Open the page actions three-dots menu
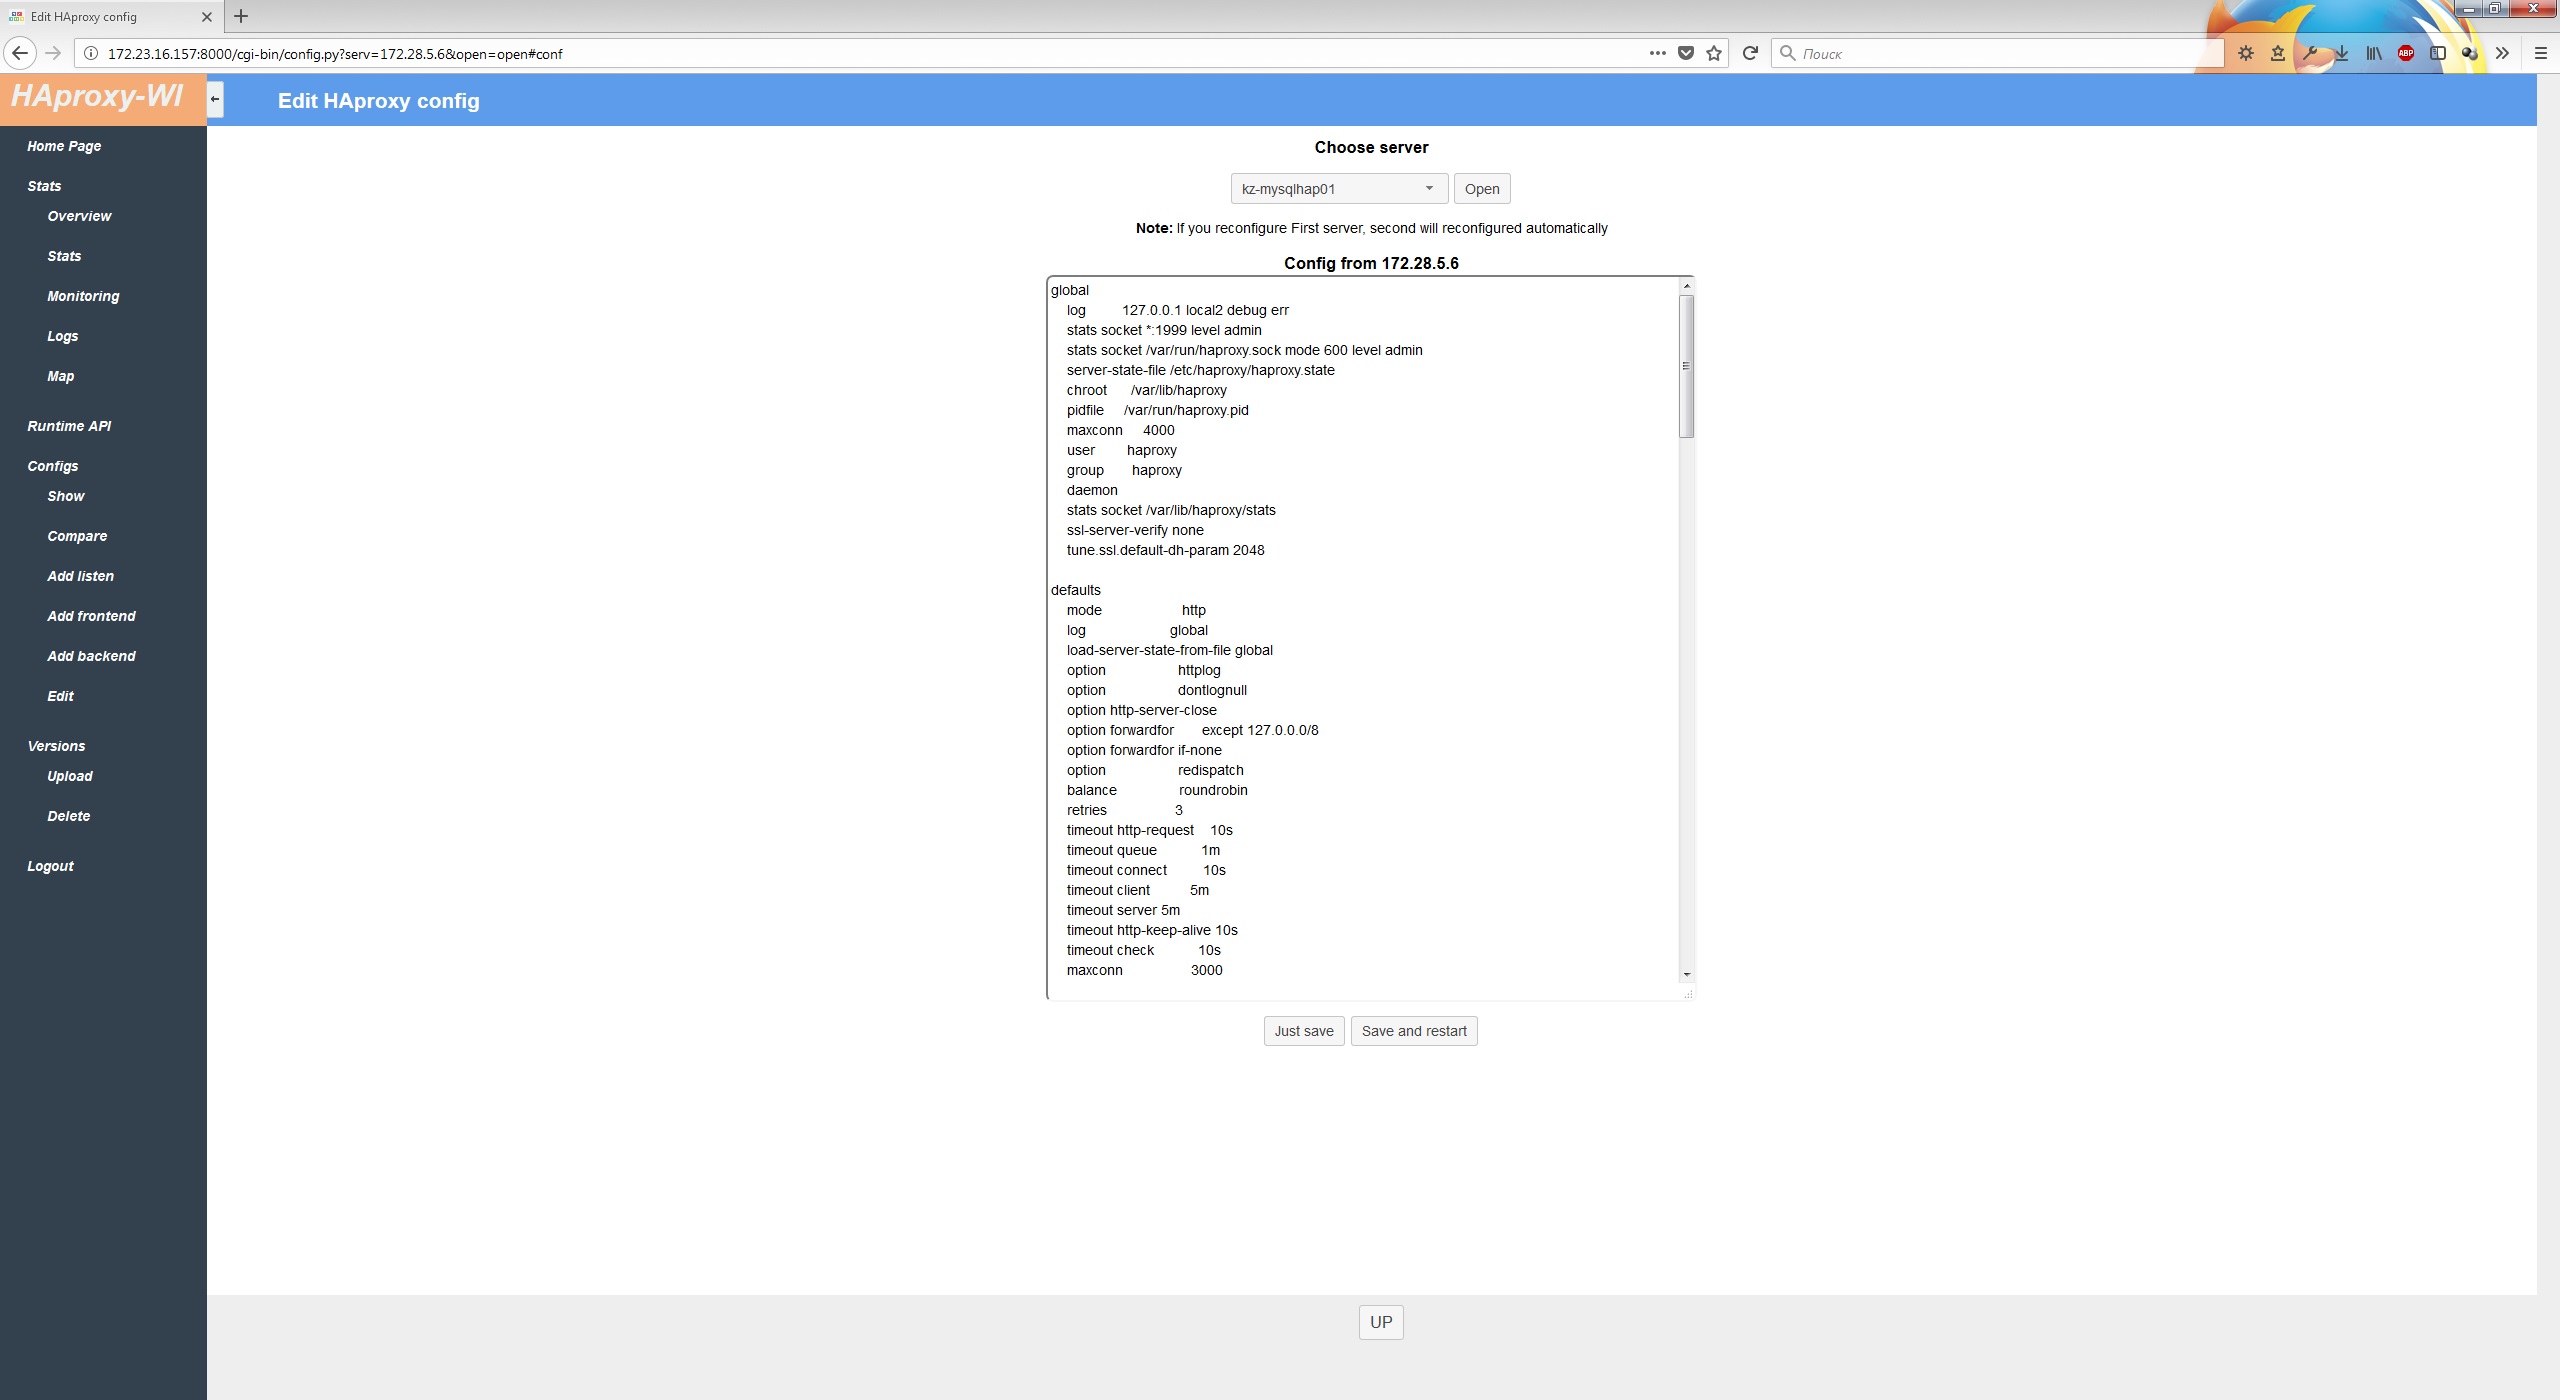The width and height of the screenshot is (2560, 1400). (1657, 53)
